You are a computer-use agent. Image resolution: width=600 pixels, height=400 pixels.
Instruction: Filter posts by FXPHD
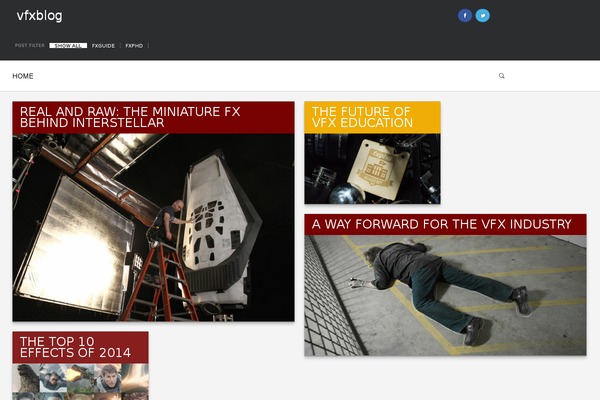coord(134,46)
